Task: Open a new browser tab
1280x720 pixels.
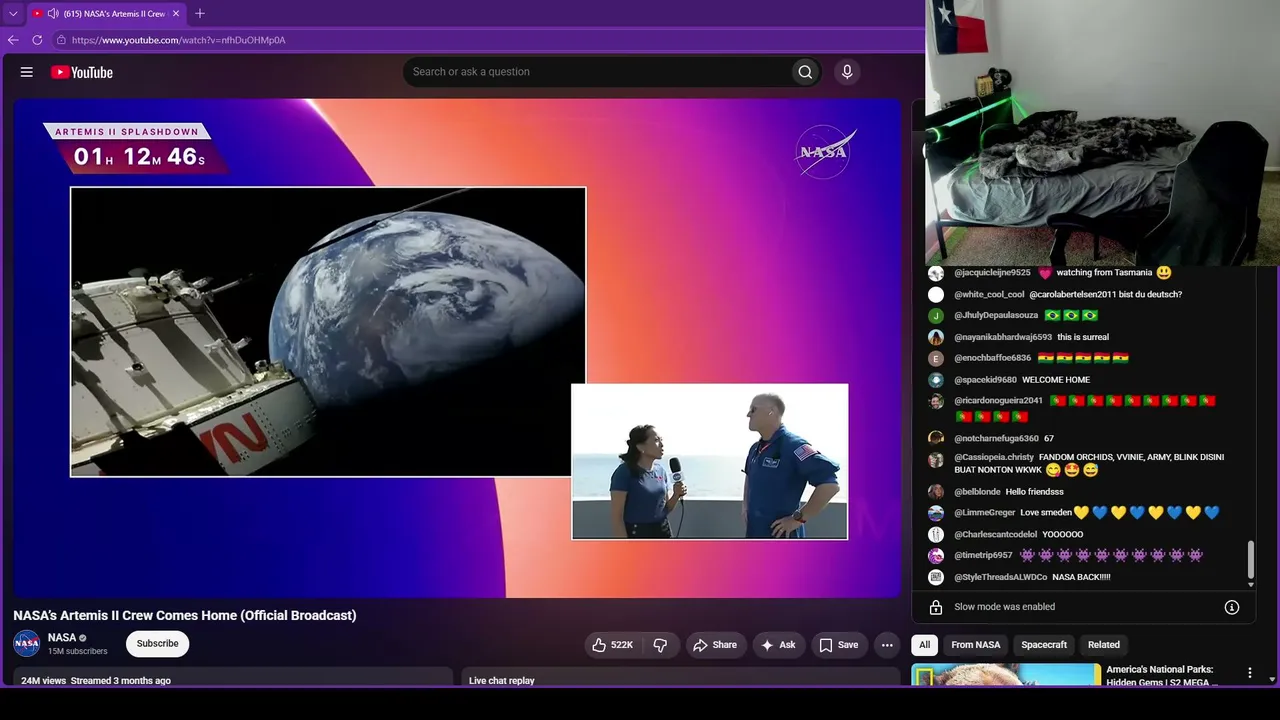Action: click(200, 14)
